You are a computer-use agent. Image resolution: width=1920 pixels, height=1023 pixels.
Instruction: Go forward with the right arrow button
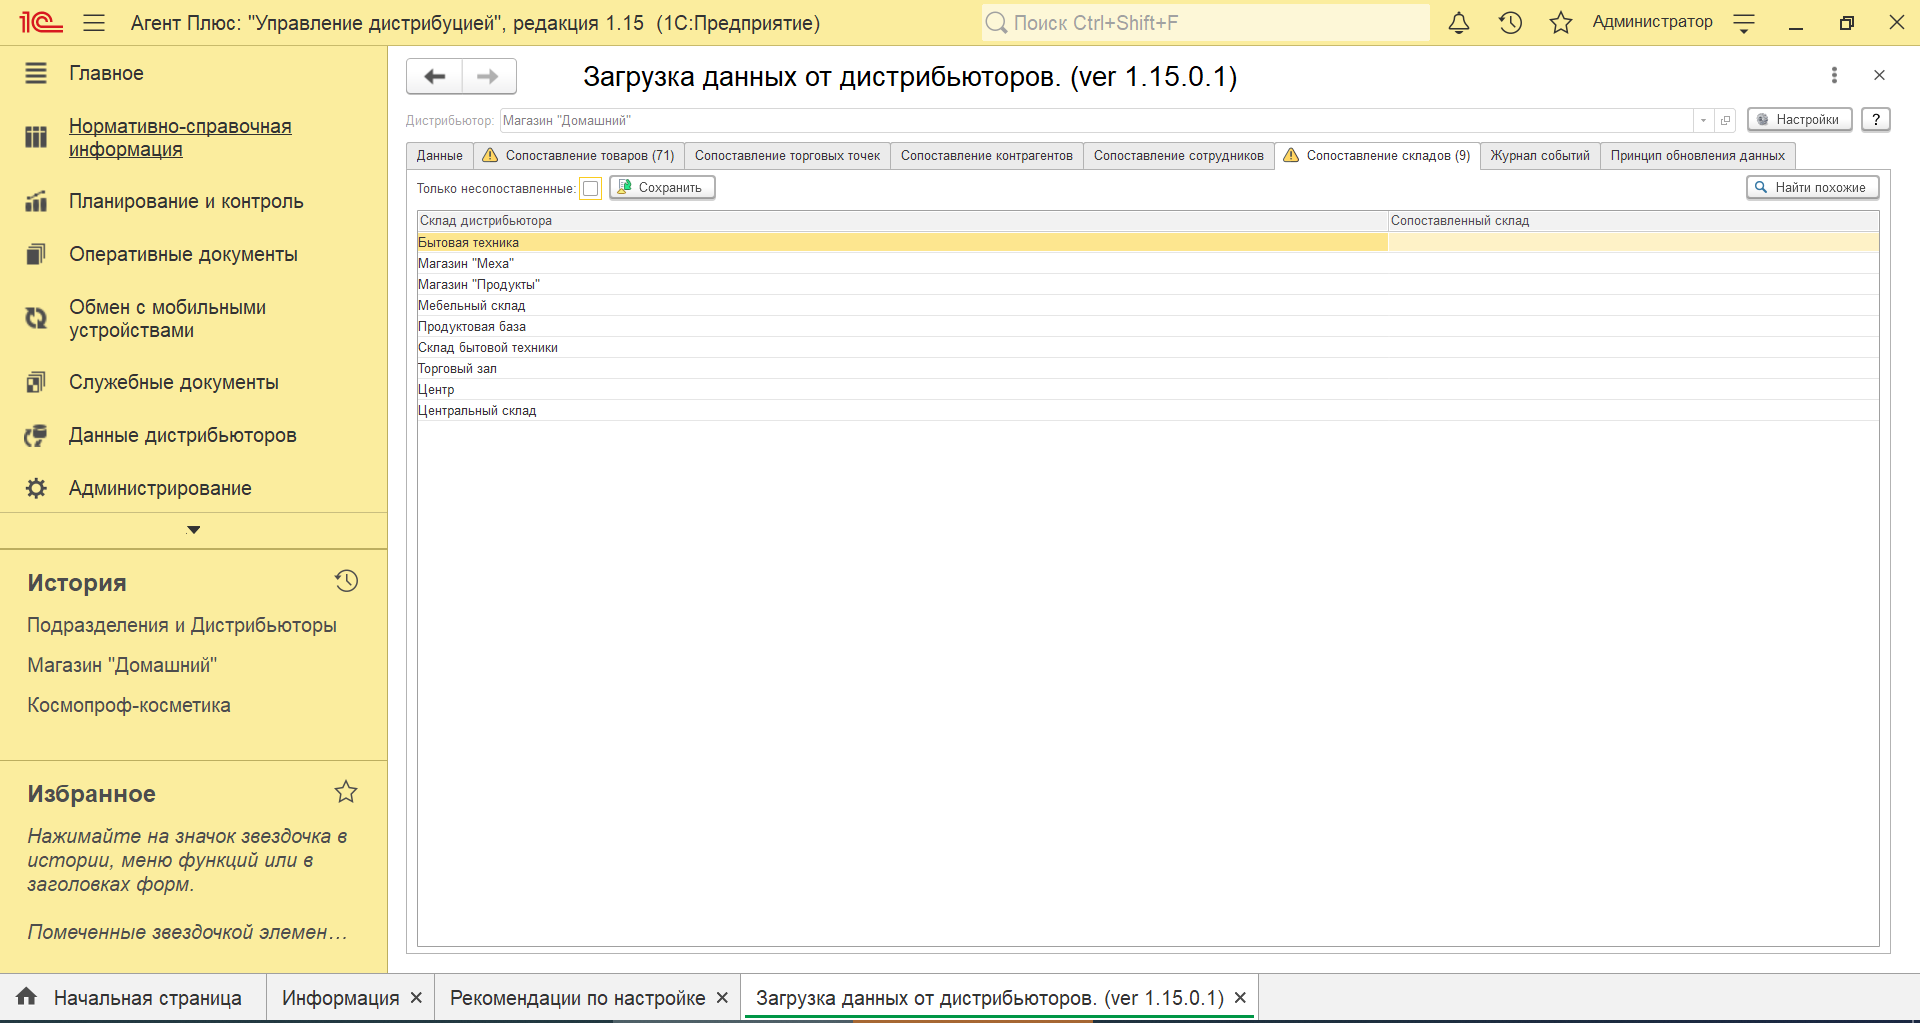tap(488, 76)
